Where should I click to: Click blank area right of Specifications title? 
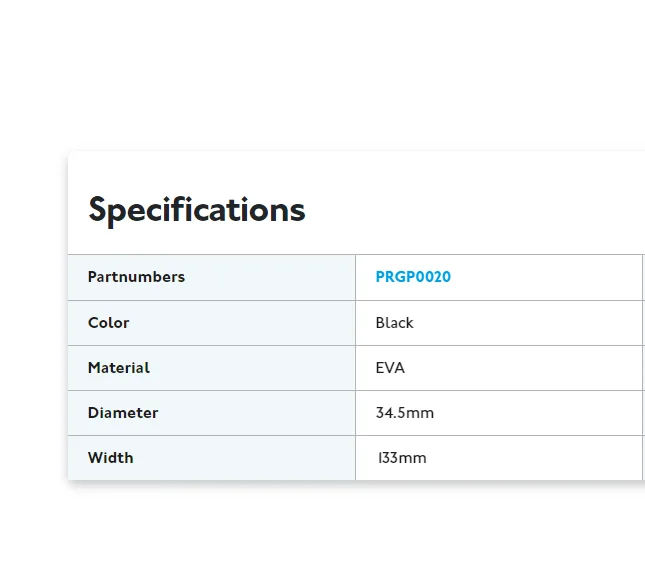[473, 210]
